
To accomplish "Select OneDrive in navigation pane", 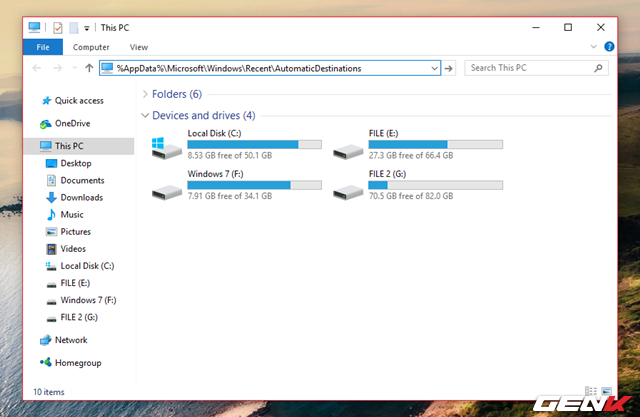I will [x=65, y=123].
